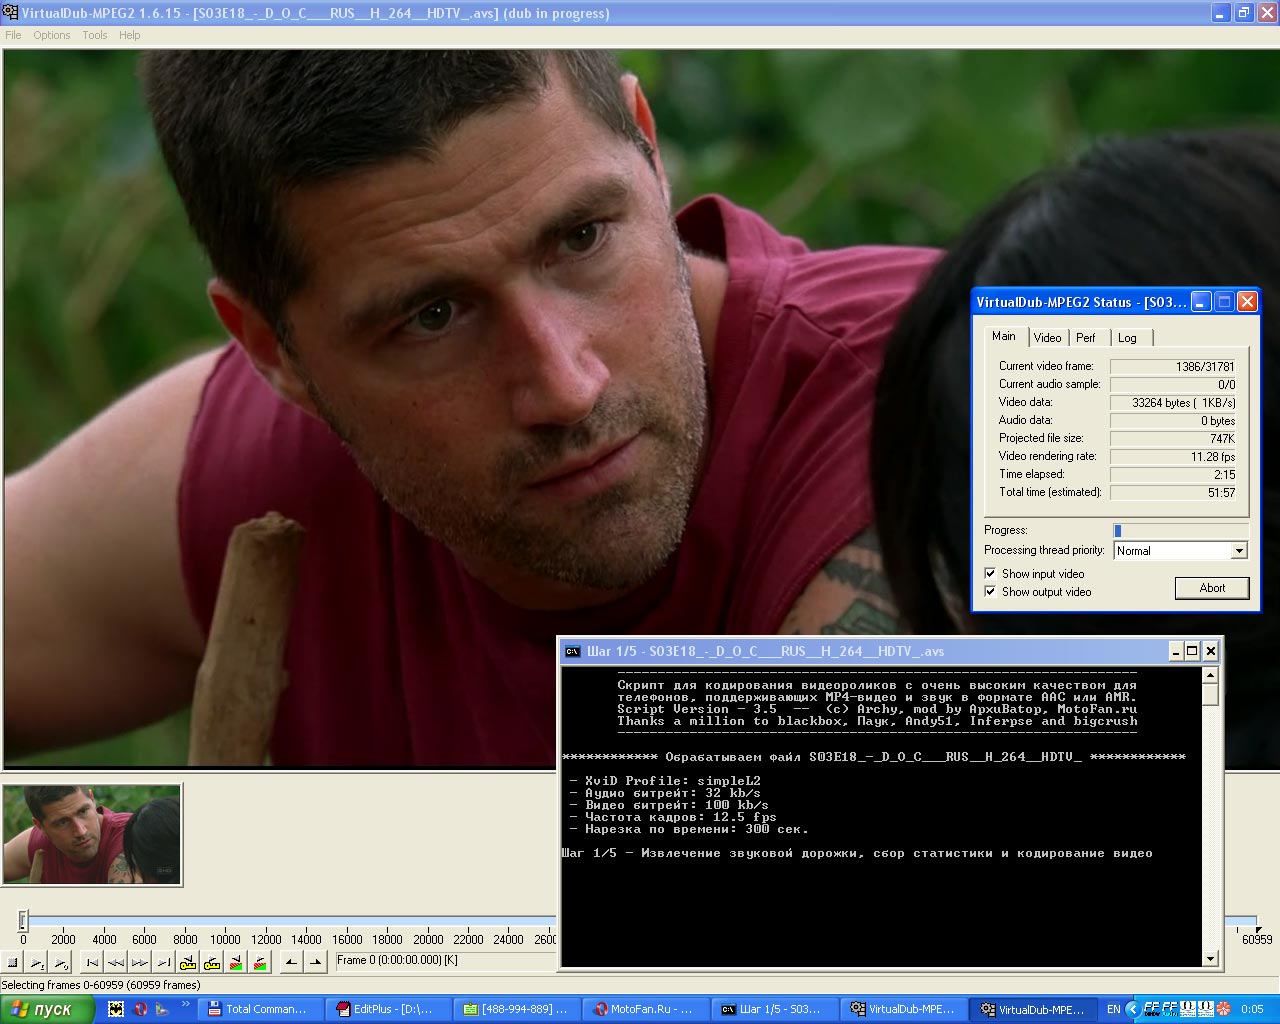This screenshot has height=1024, width=1280.
Task: Set selection start mark-in button
Action: 291,962
